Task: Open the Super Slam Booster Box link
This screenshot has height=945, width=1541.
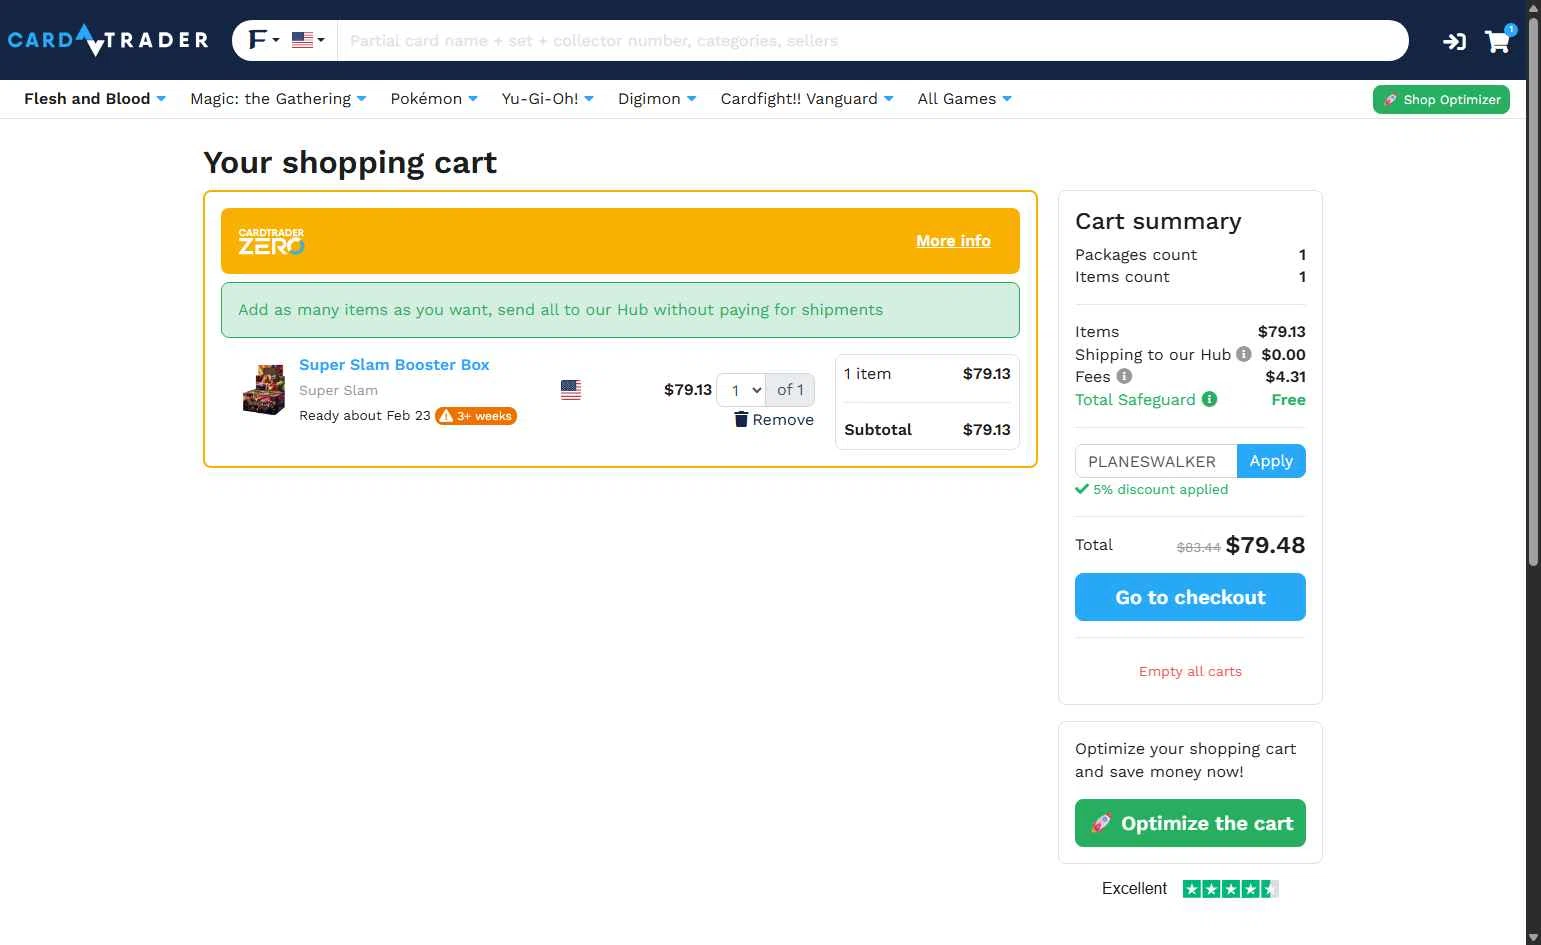Action: coord(394,365)
